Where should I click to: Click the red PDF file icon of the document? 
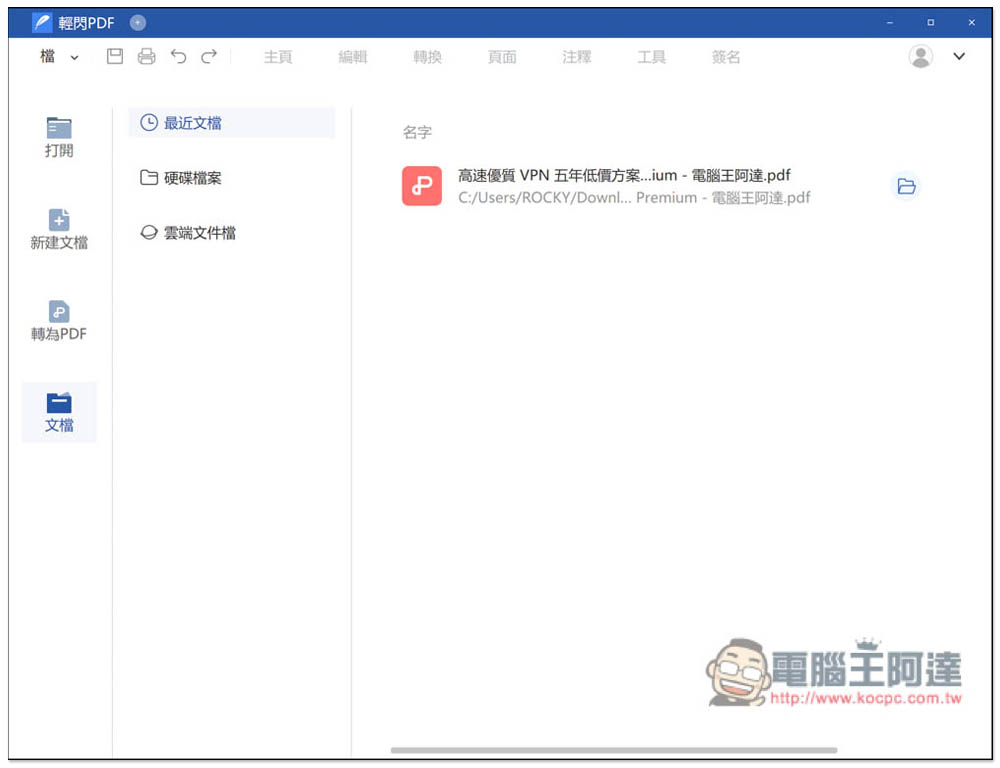421,186
